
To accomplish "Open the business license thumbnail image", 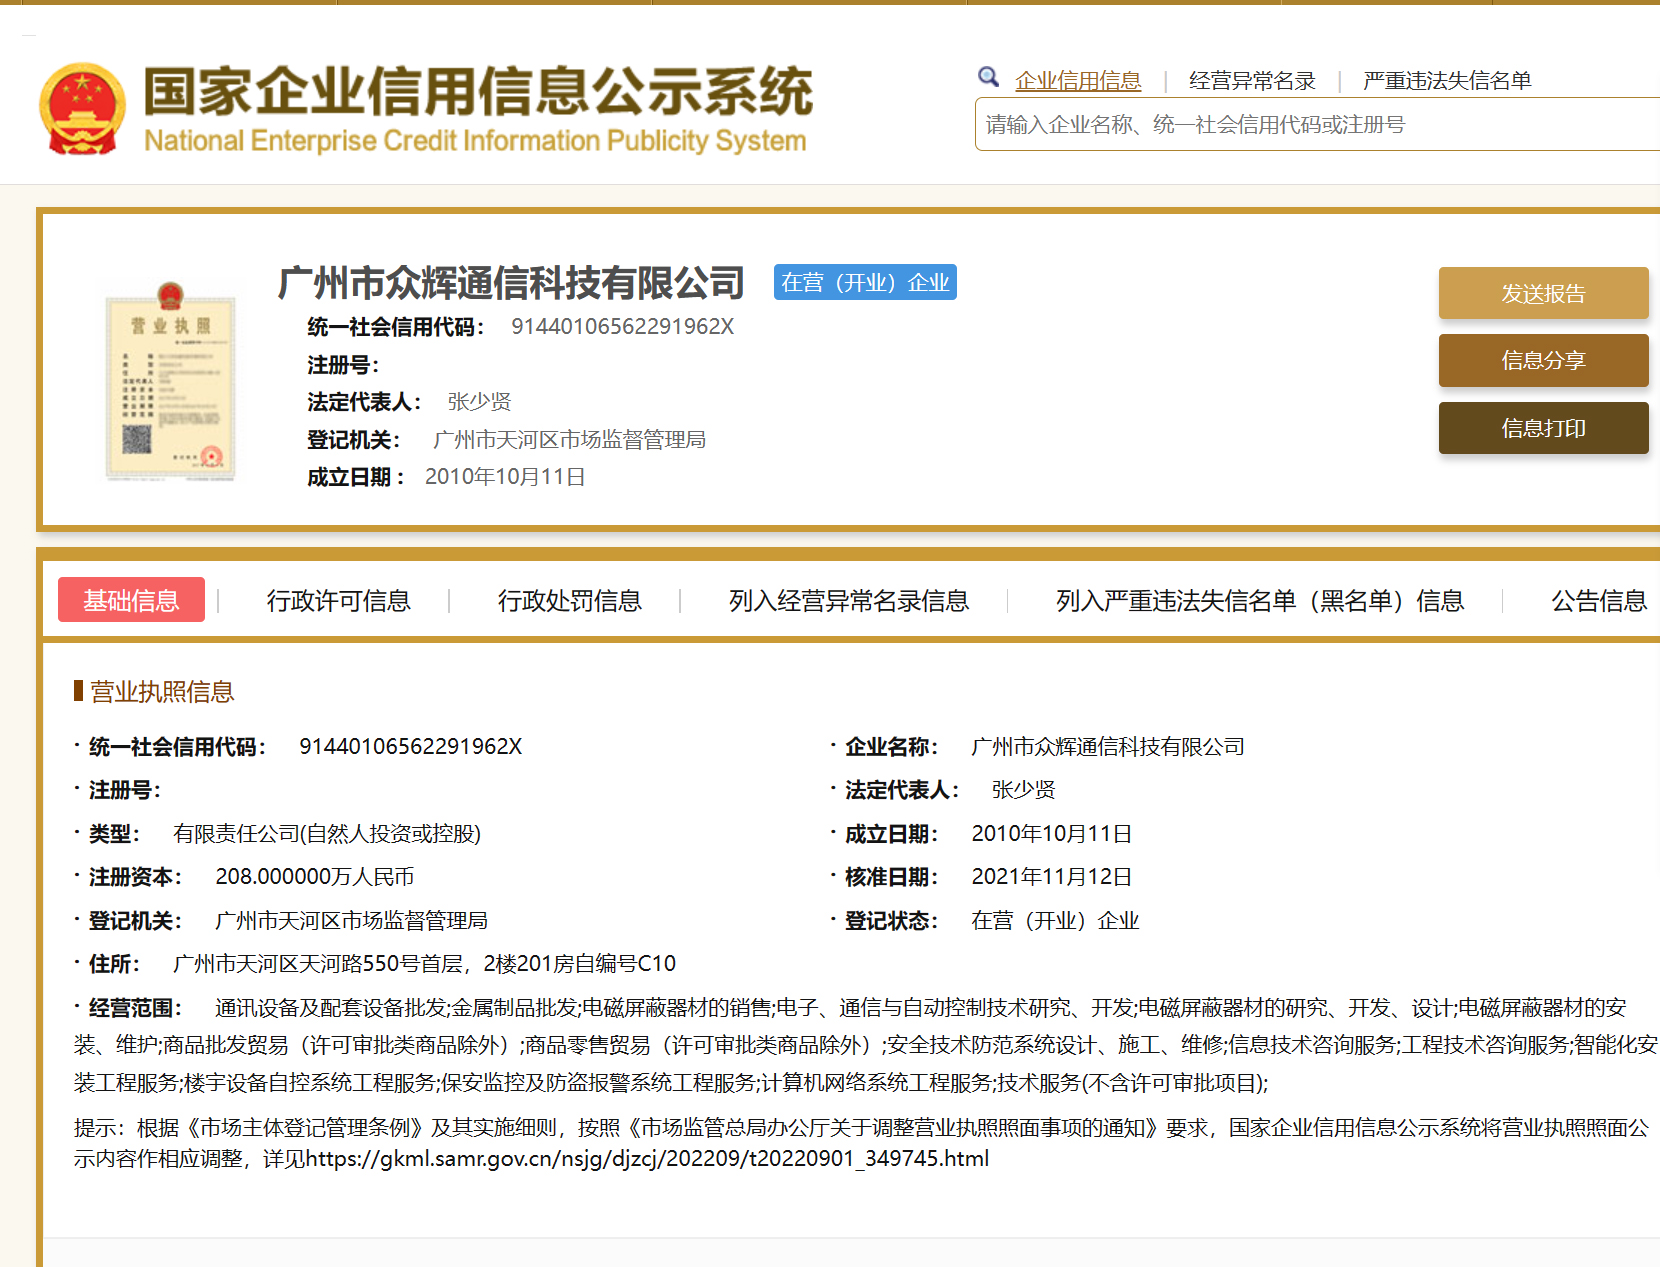I will pyautogui.click(x=171, y=381).
